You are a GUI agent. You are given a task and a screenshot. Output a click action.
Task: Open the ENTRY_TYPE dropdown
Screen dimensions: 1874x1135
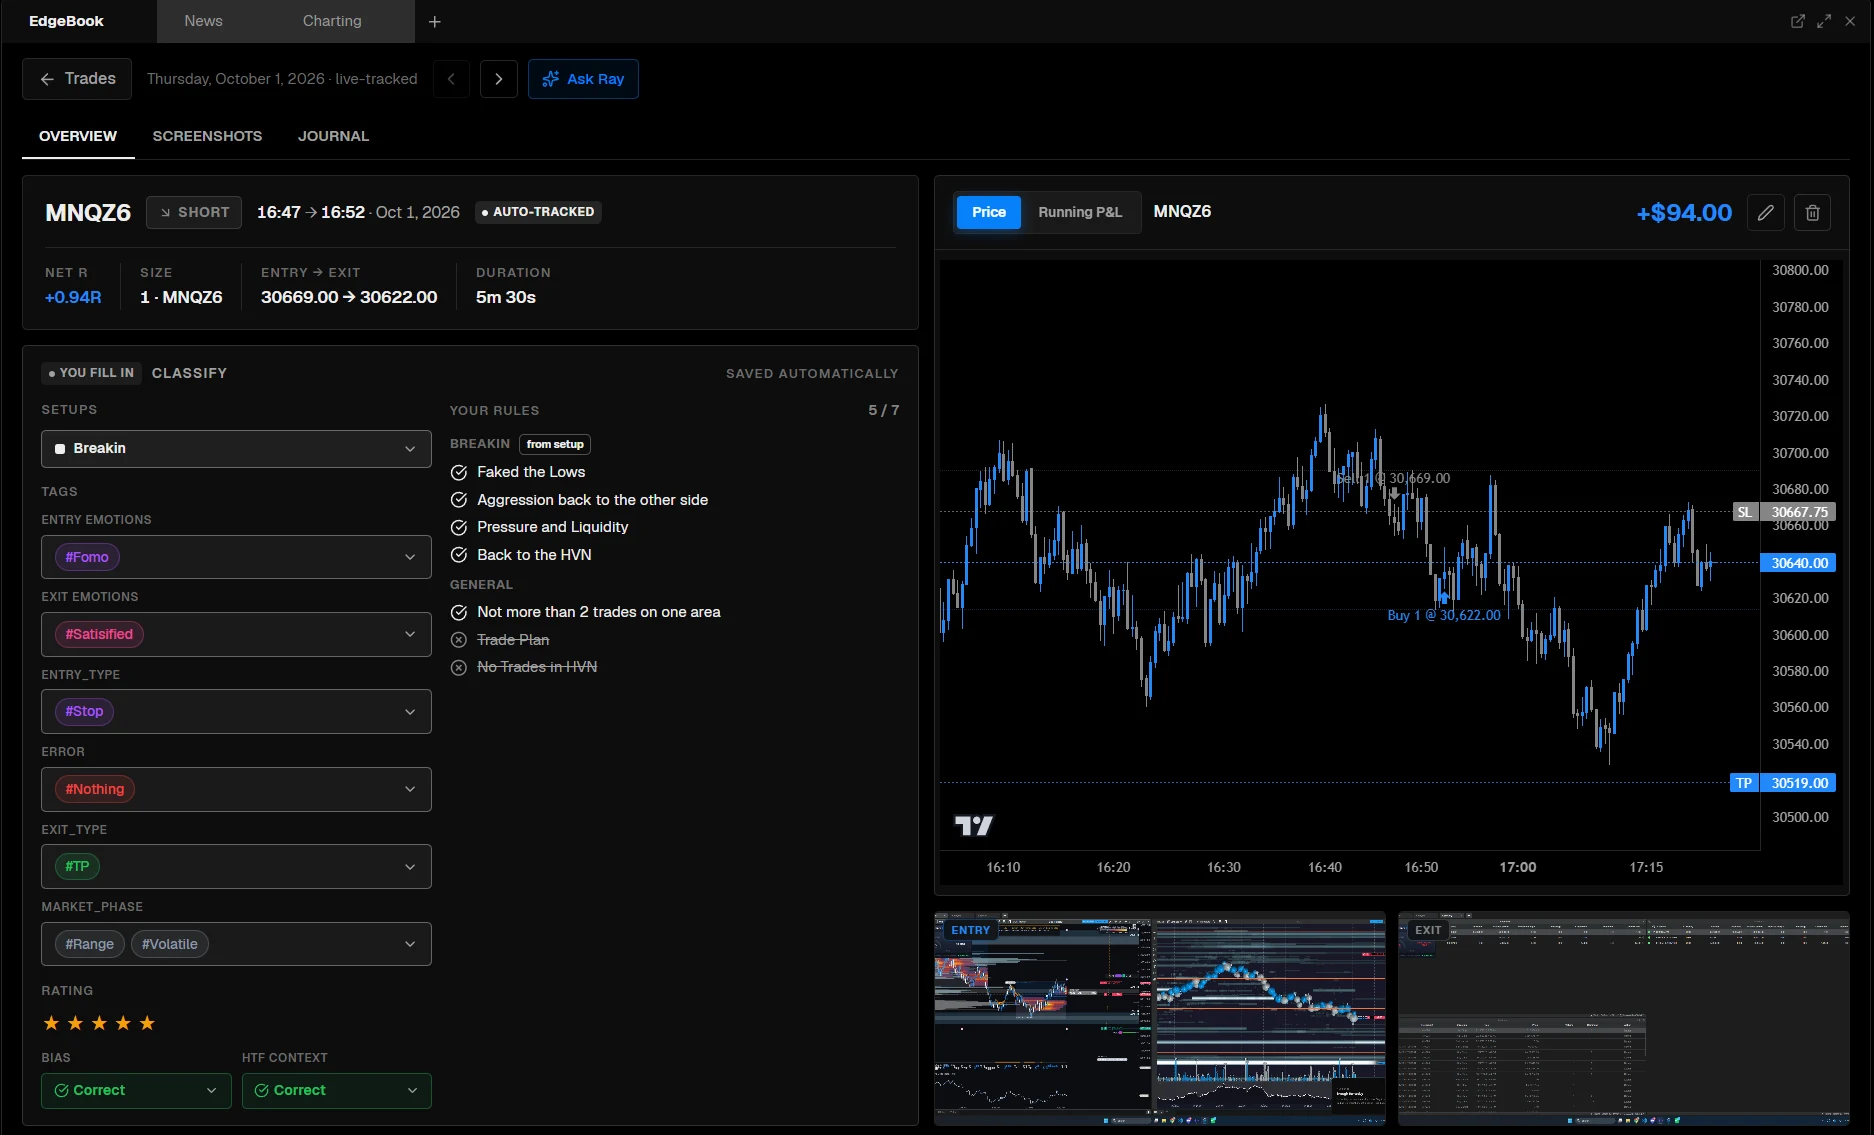click(236, 712)
